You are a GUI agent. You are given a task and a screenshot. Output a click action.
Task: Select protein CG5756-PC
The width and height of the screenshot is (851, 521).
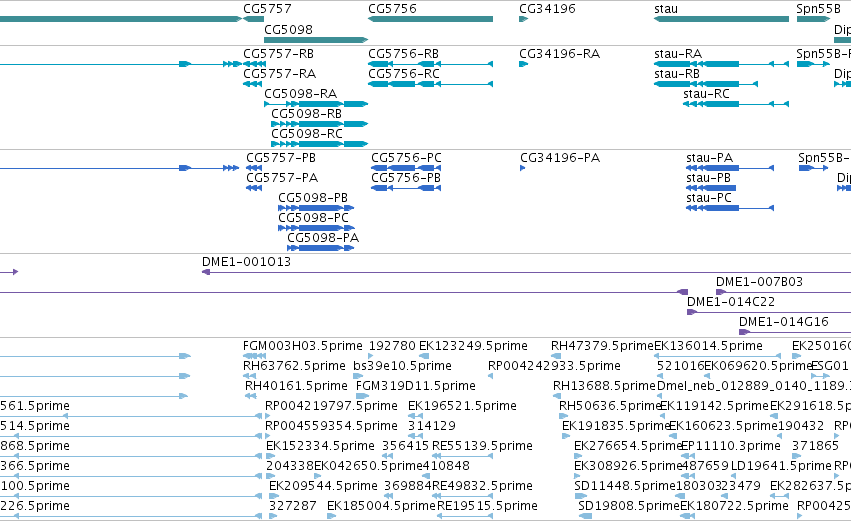click(406, 158)
